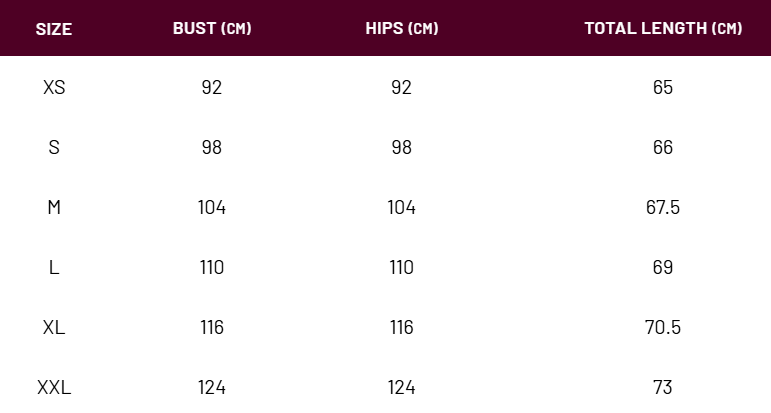Click the total length value 70.5
This screenshot has height=413, width=771.
point(663,327)
